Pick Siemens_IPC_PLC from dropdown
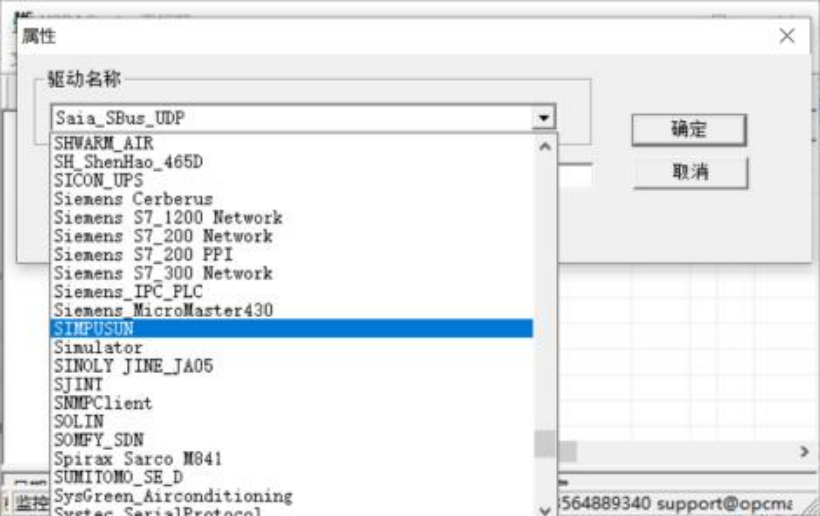Screen dimensions: 820x516 292,292
